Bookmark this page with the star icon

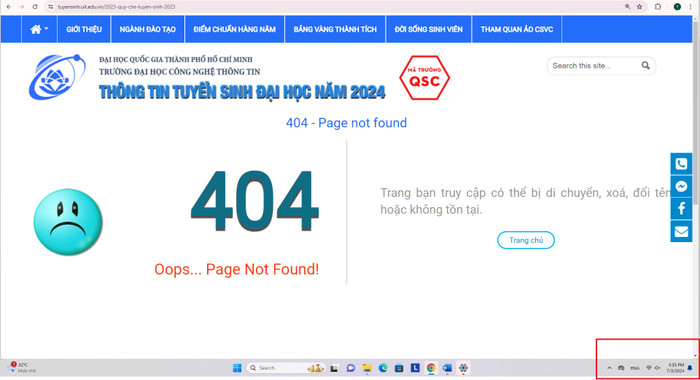(x=639, y=7)
